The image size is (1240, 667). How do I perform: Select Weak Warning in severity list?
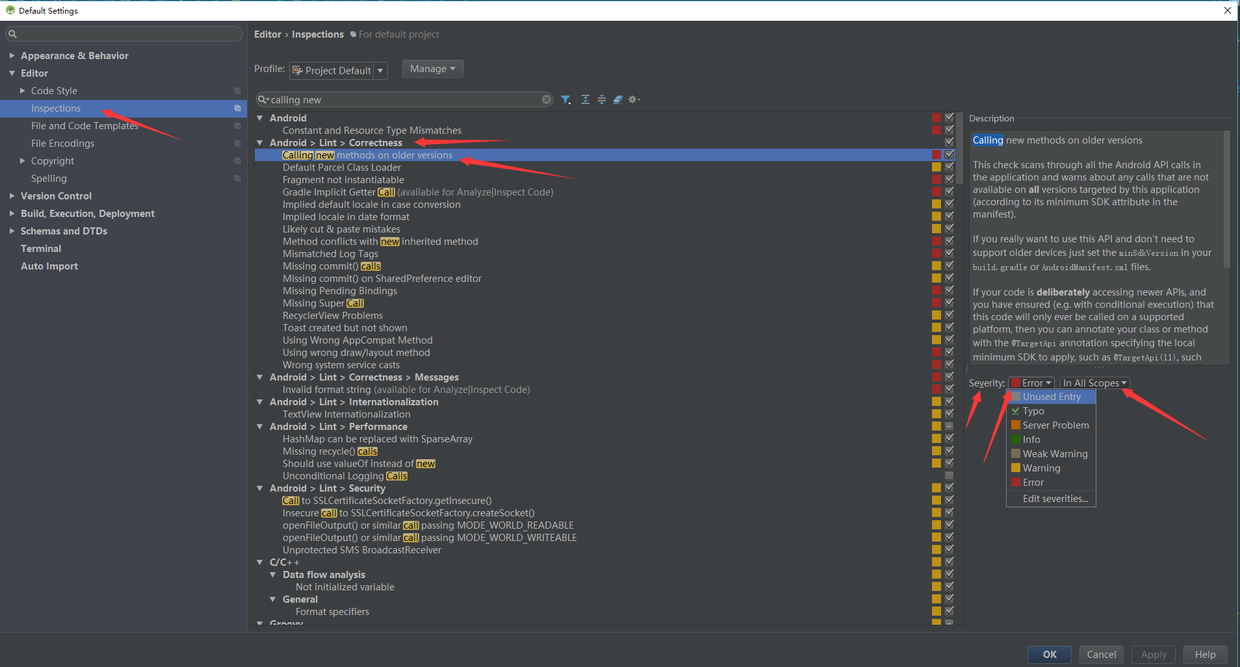[1052, 454]
